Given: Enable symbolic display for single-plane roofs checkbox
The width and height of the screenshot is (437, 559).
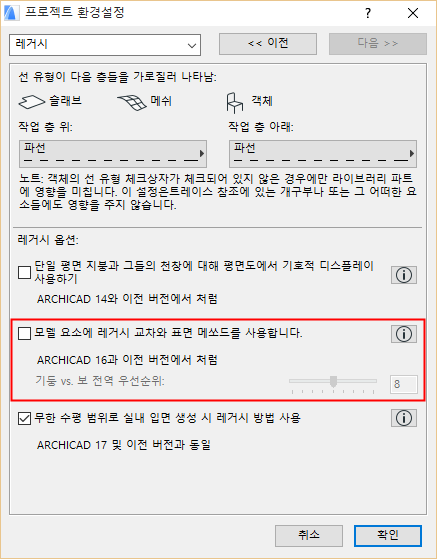Looking at the screenshot, I should 24,273.
